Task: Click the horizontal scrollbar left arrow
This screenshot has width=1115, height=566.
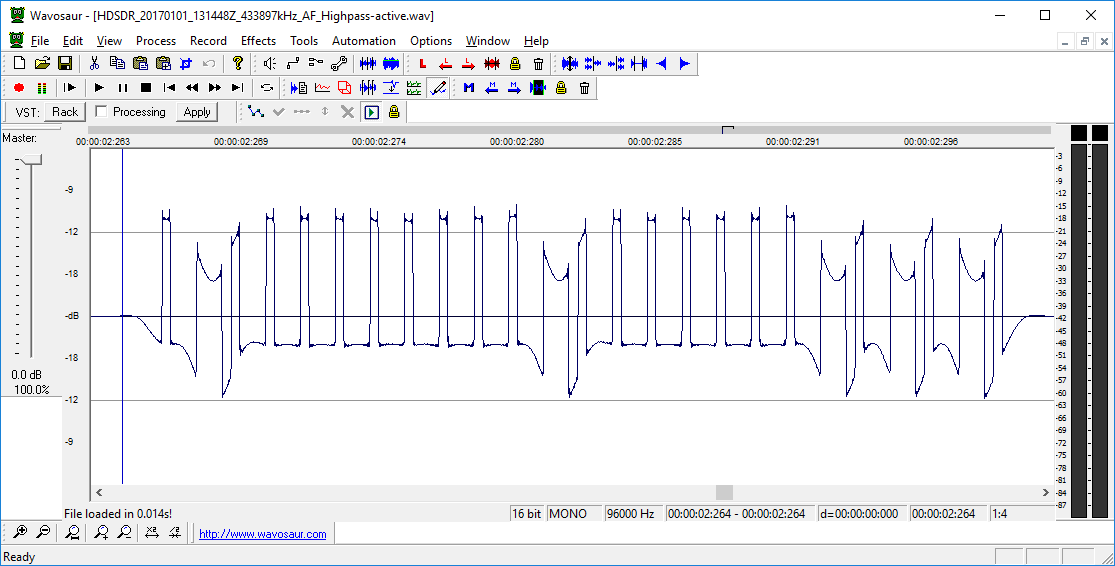Action: coord(99,492)
